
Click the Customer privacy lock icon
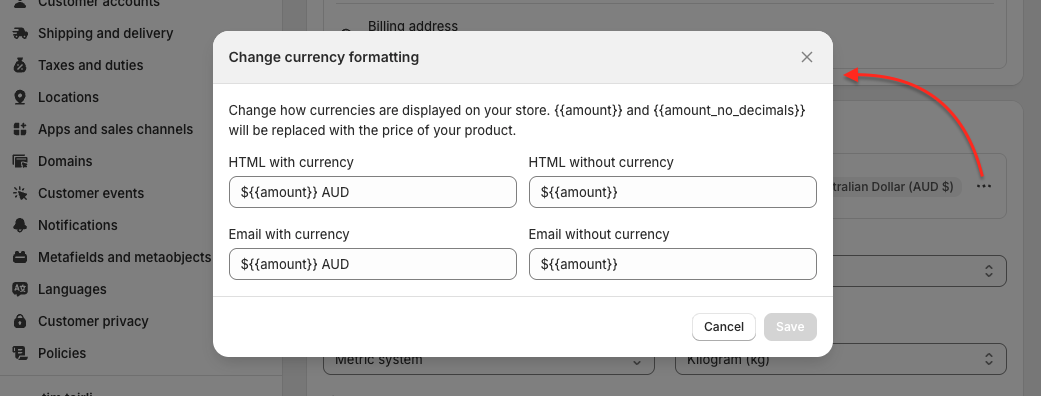click(20, 321)
